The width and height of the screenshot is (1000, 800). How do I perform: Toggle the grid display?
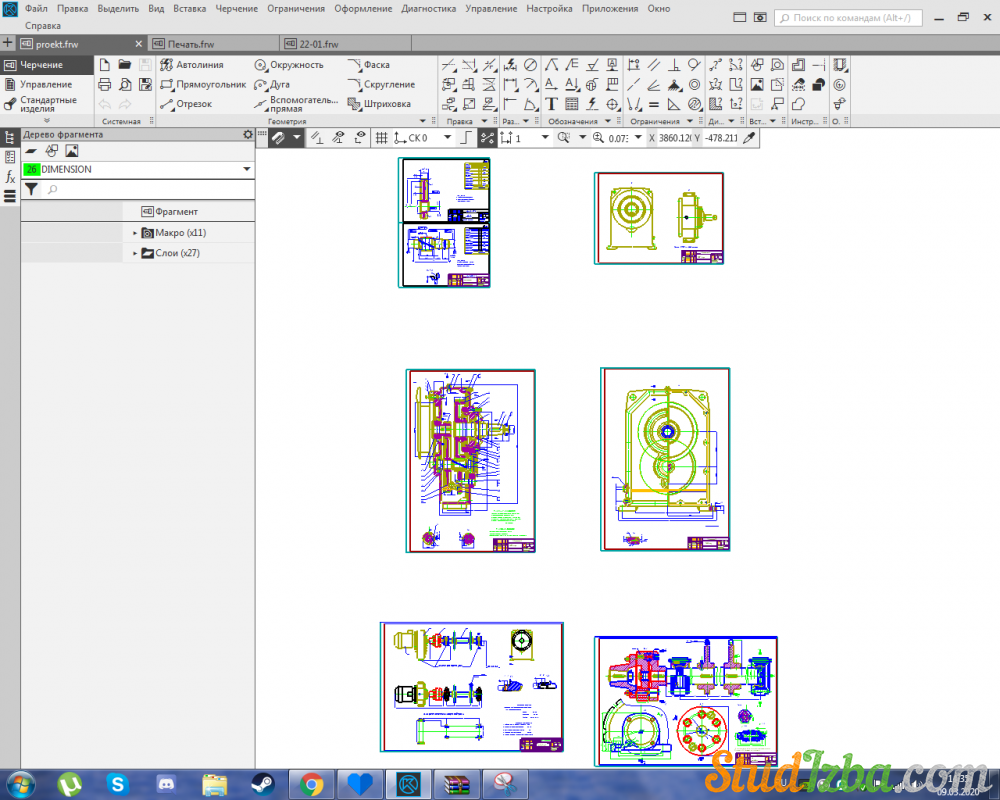point(381,138)
